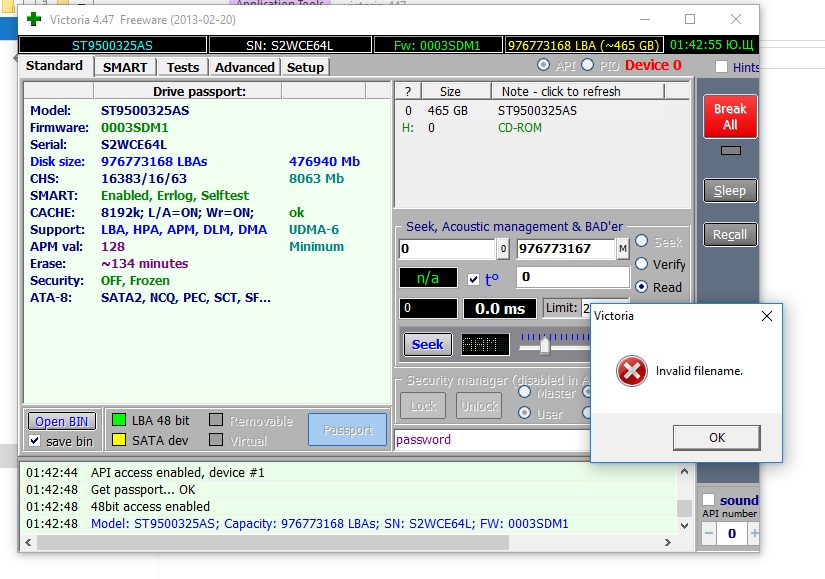Click the Firmware value 0003SDM1
The width and height of the screenshot is (825, 579).
(x=135, y=127)
